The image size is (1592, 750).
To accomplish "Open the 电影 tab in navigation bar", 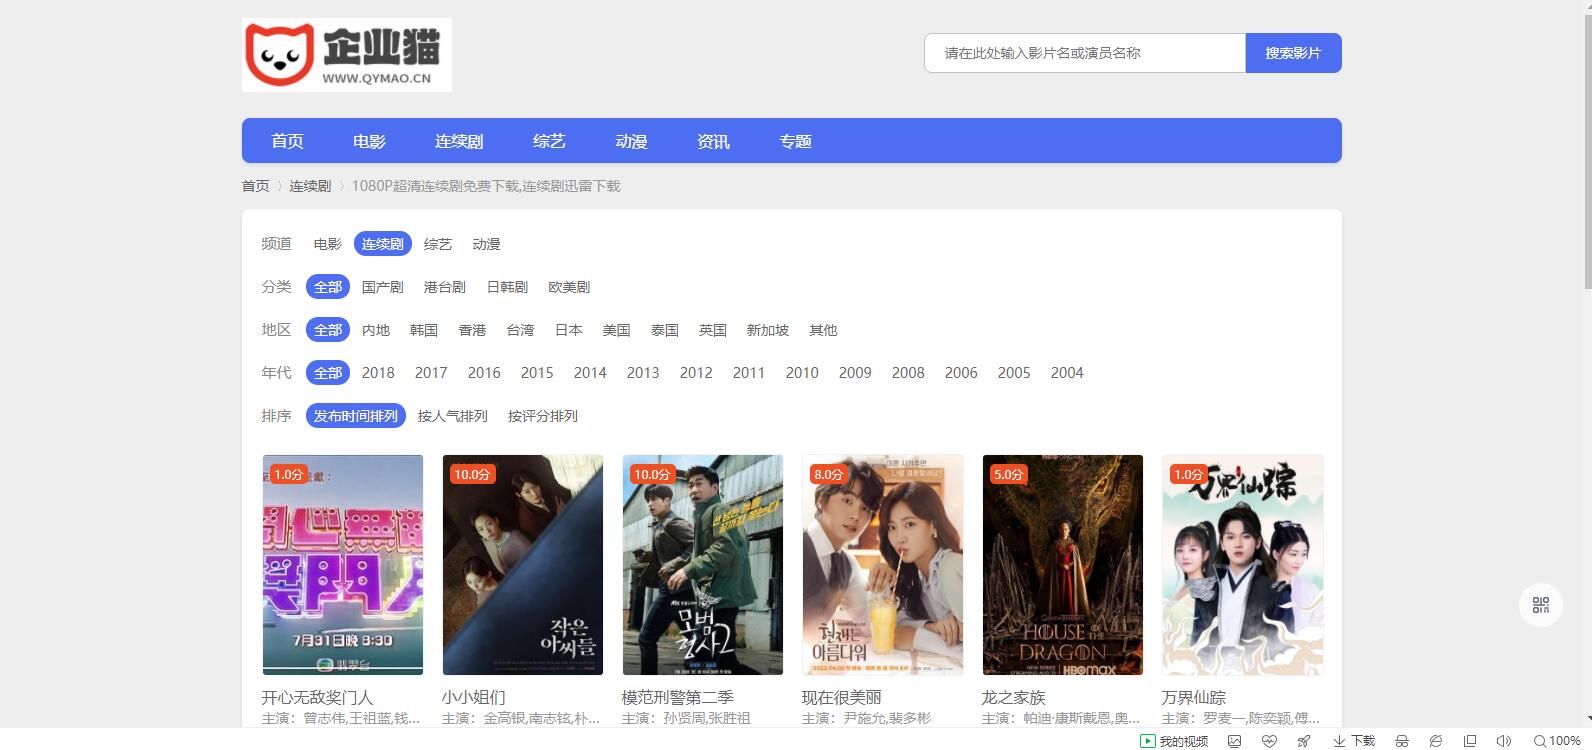I will [369, 141].
